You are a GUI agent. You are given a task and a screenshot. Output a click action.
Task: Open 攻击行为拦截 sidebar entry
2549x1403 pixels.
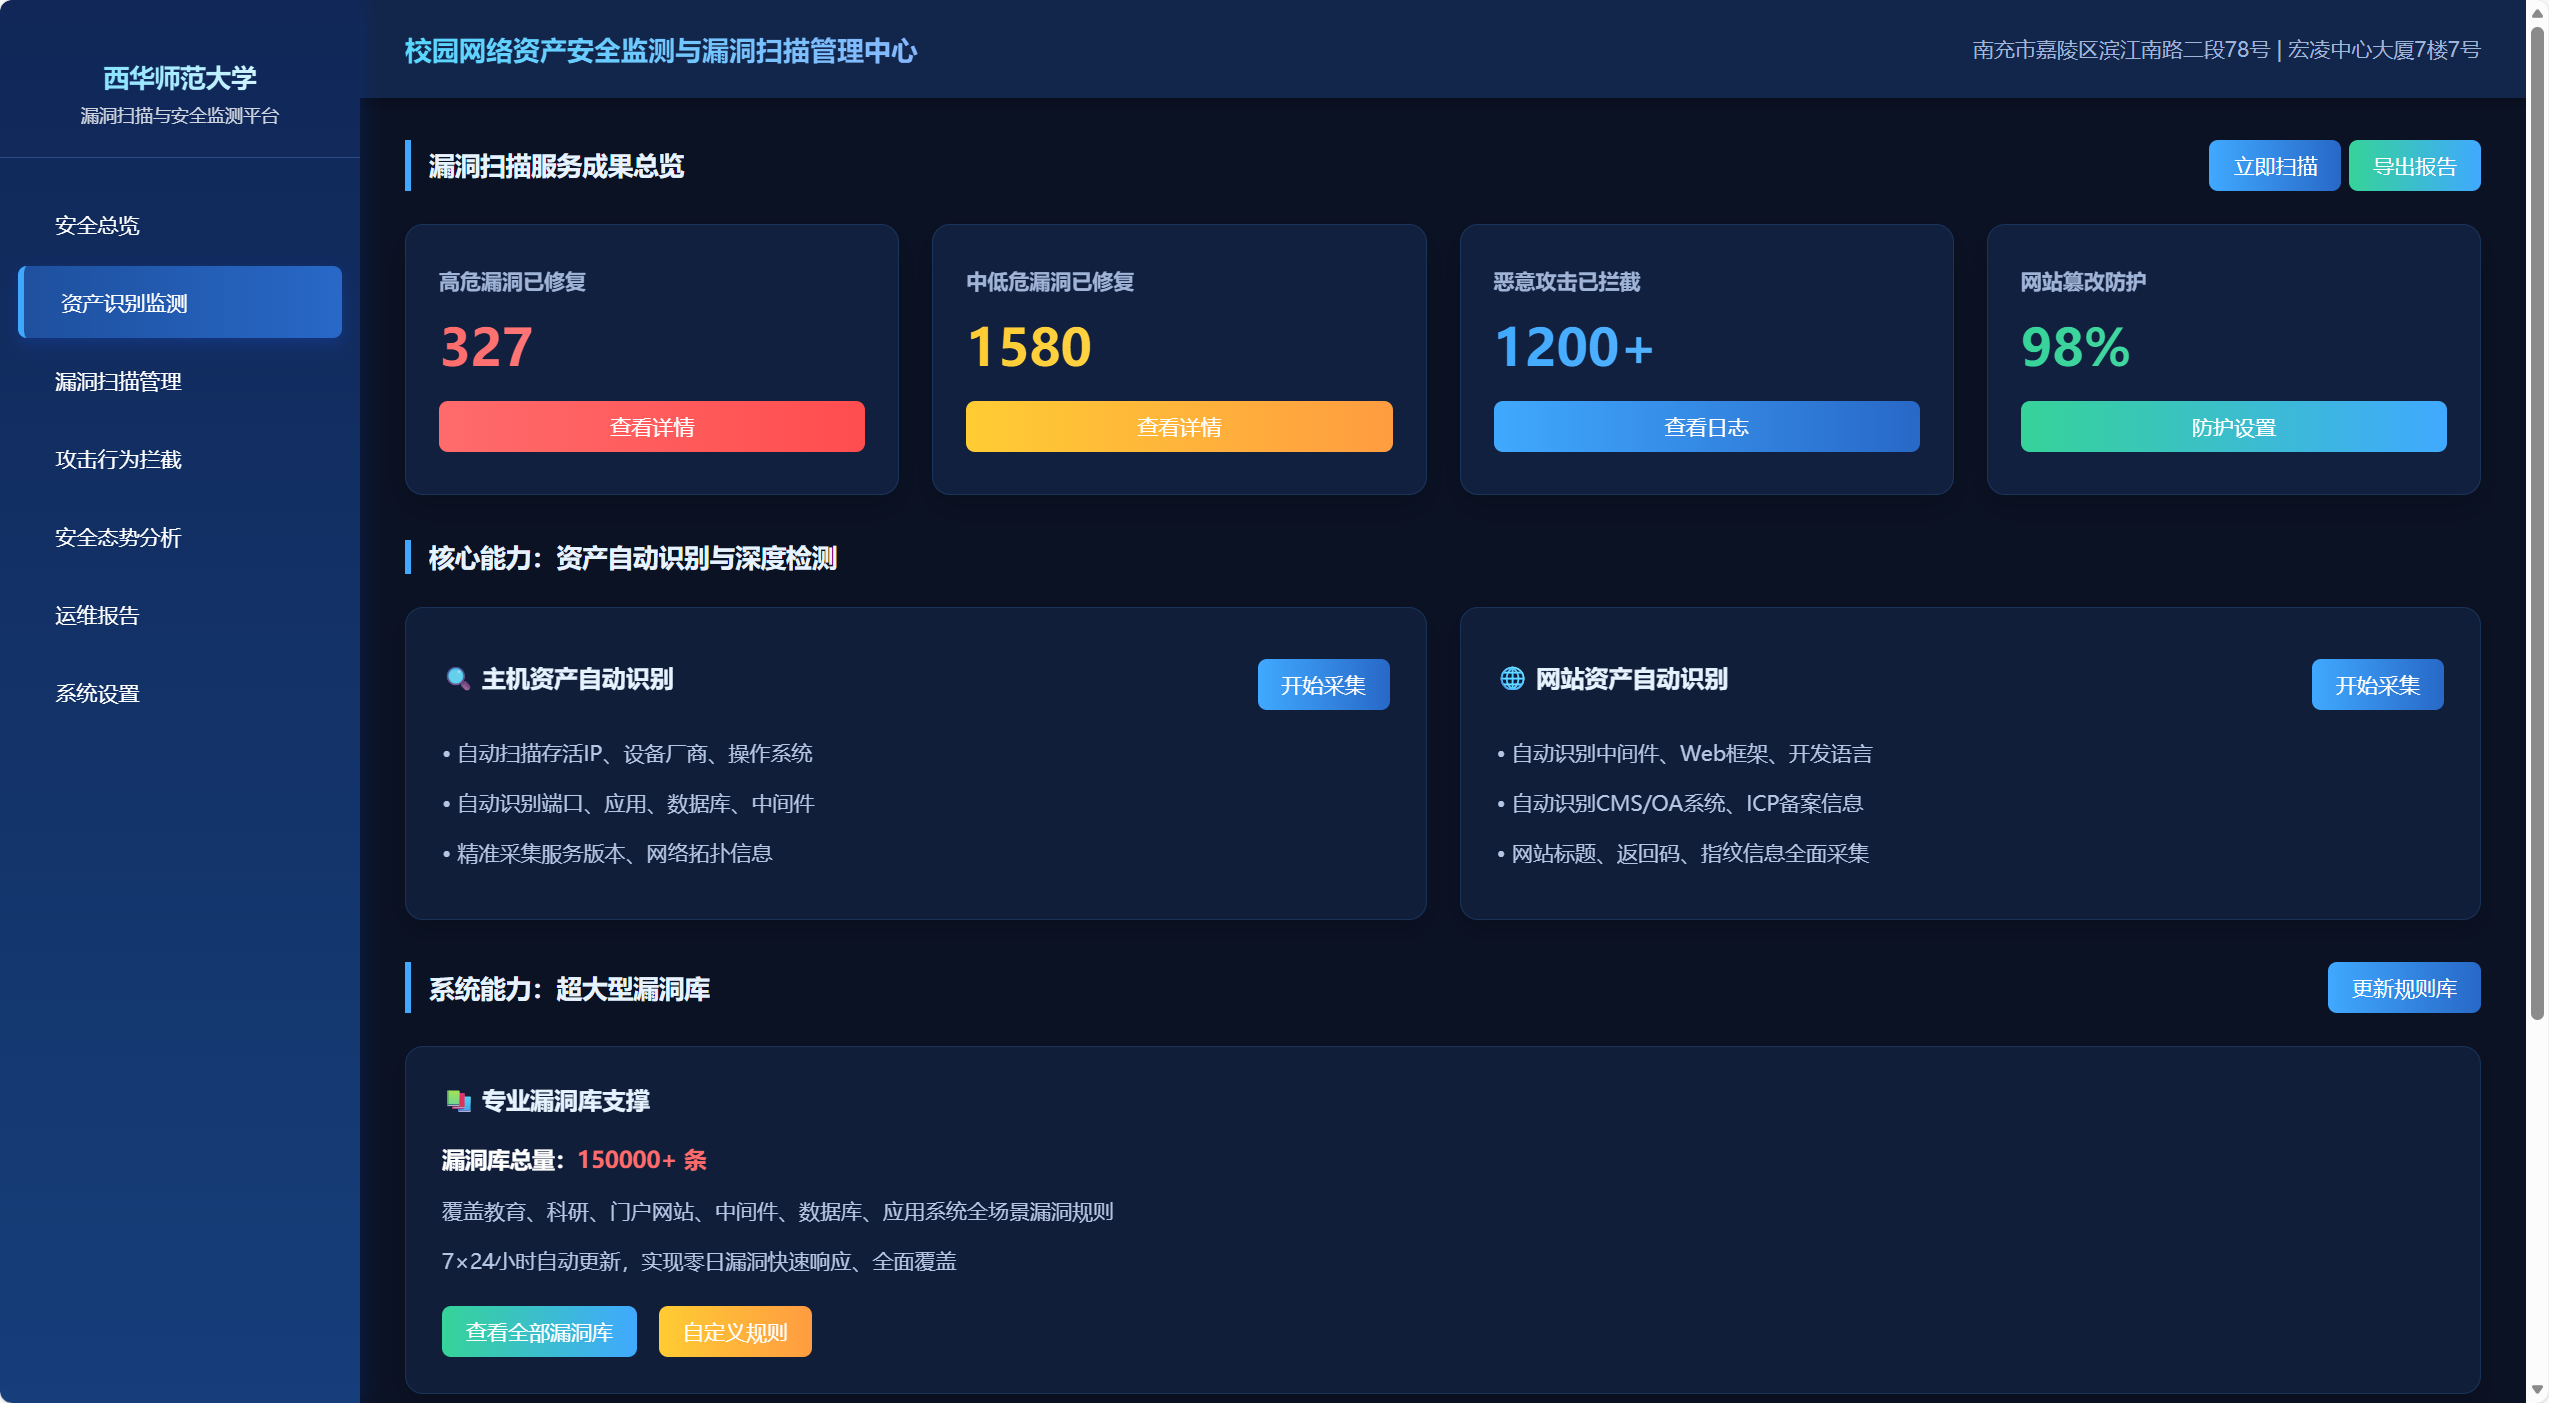pos(180,459)
